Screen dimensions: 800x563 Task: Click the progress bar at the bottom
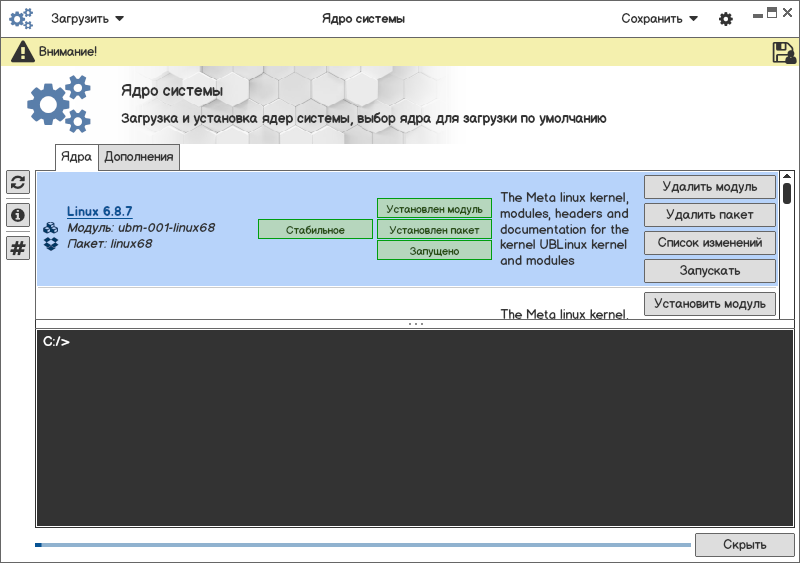pyautogui.click(x=363, y=545)
